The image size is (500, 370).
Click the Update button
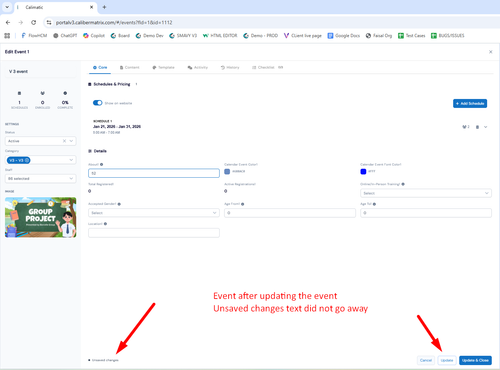[x=447, y=360]
